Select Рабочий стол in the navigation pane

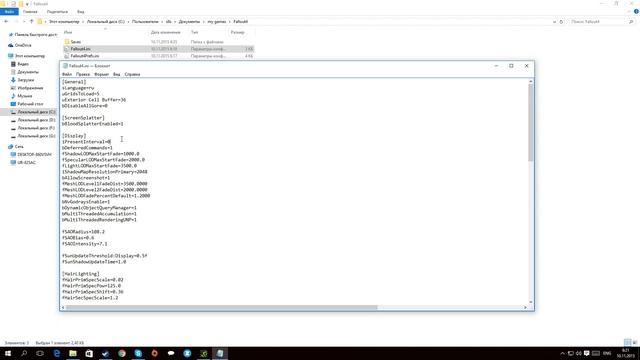click(x=30, y=104)
